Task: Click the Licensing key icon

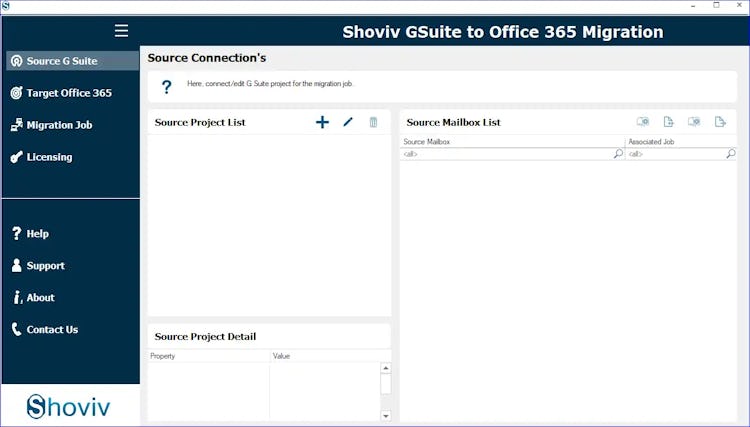Action: 16,157
